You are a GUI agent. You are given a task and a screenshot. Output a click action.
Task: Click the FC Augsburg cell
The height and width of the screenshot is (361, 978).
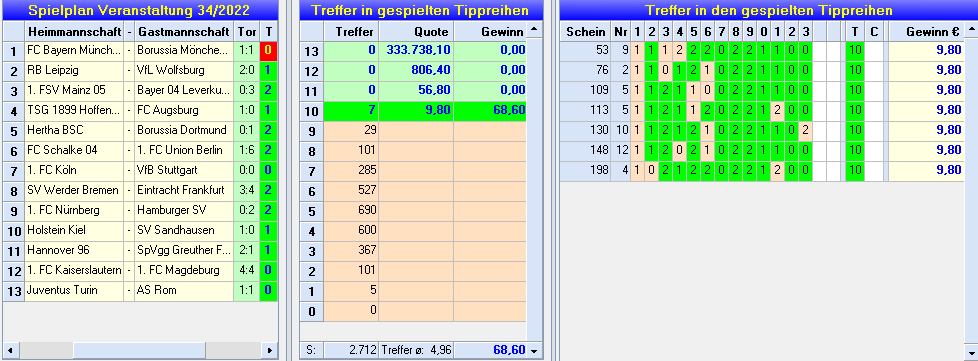click(x=184, y=110)
